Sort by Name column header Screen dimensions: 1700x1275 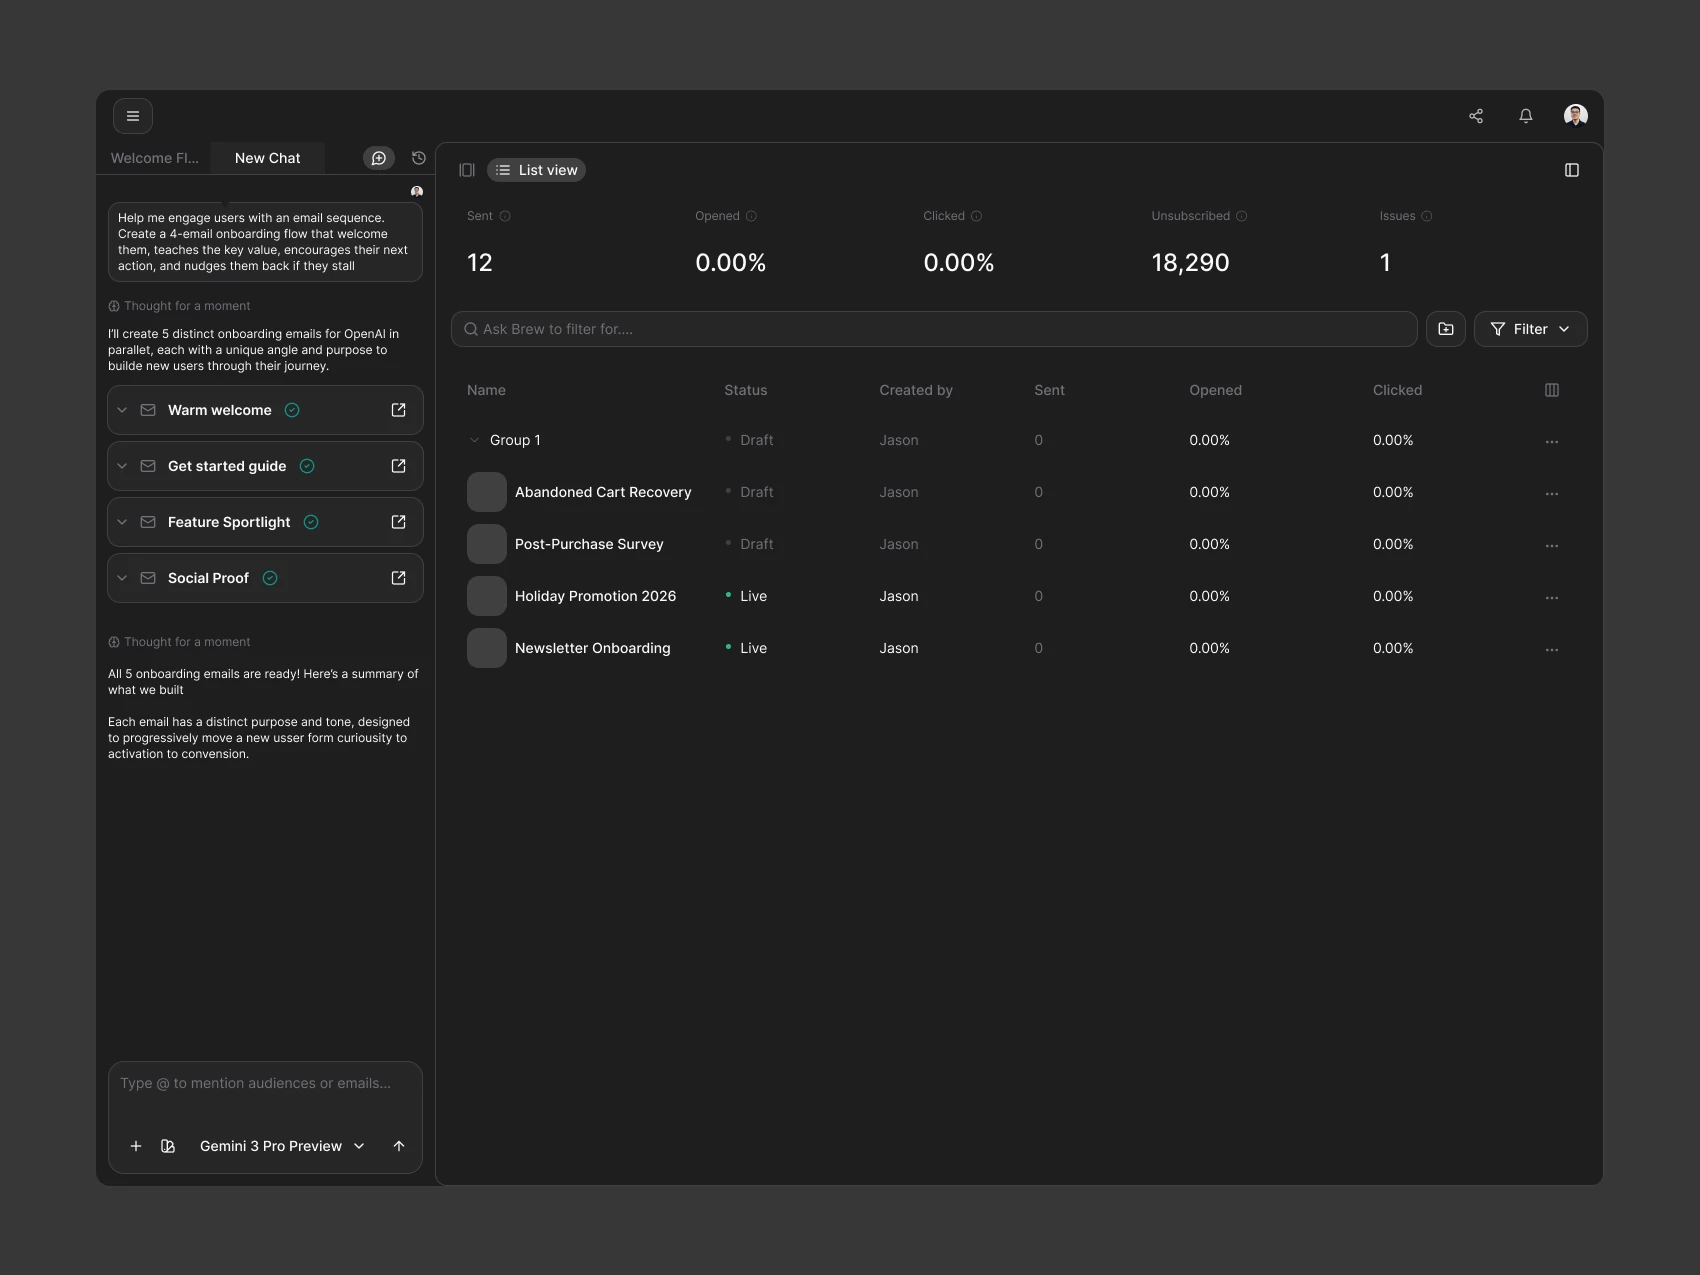tap(486, 390)
